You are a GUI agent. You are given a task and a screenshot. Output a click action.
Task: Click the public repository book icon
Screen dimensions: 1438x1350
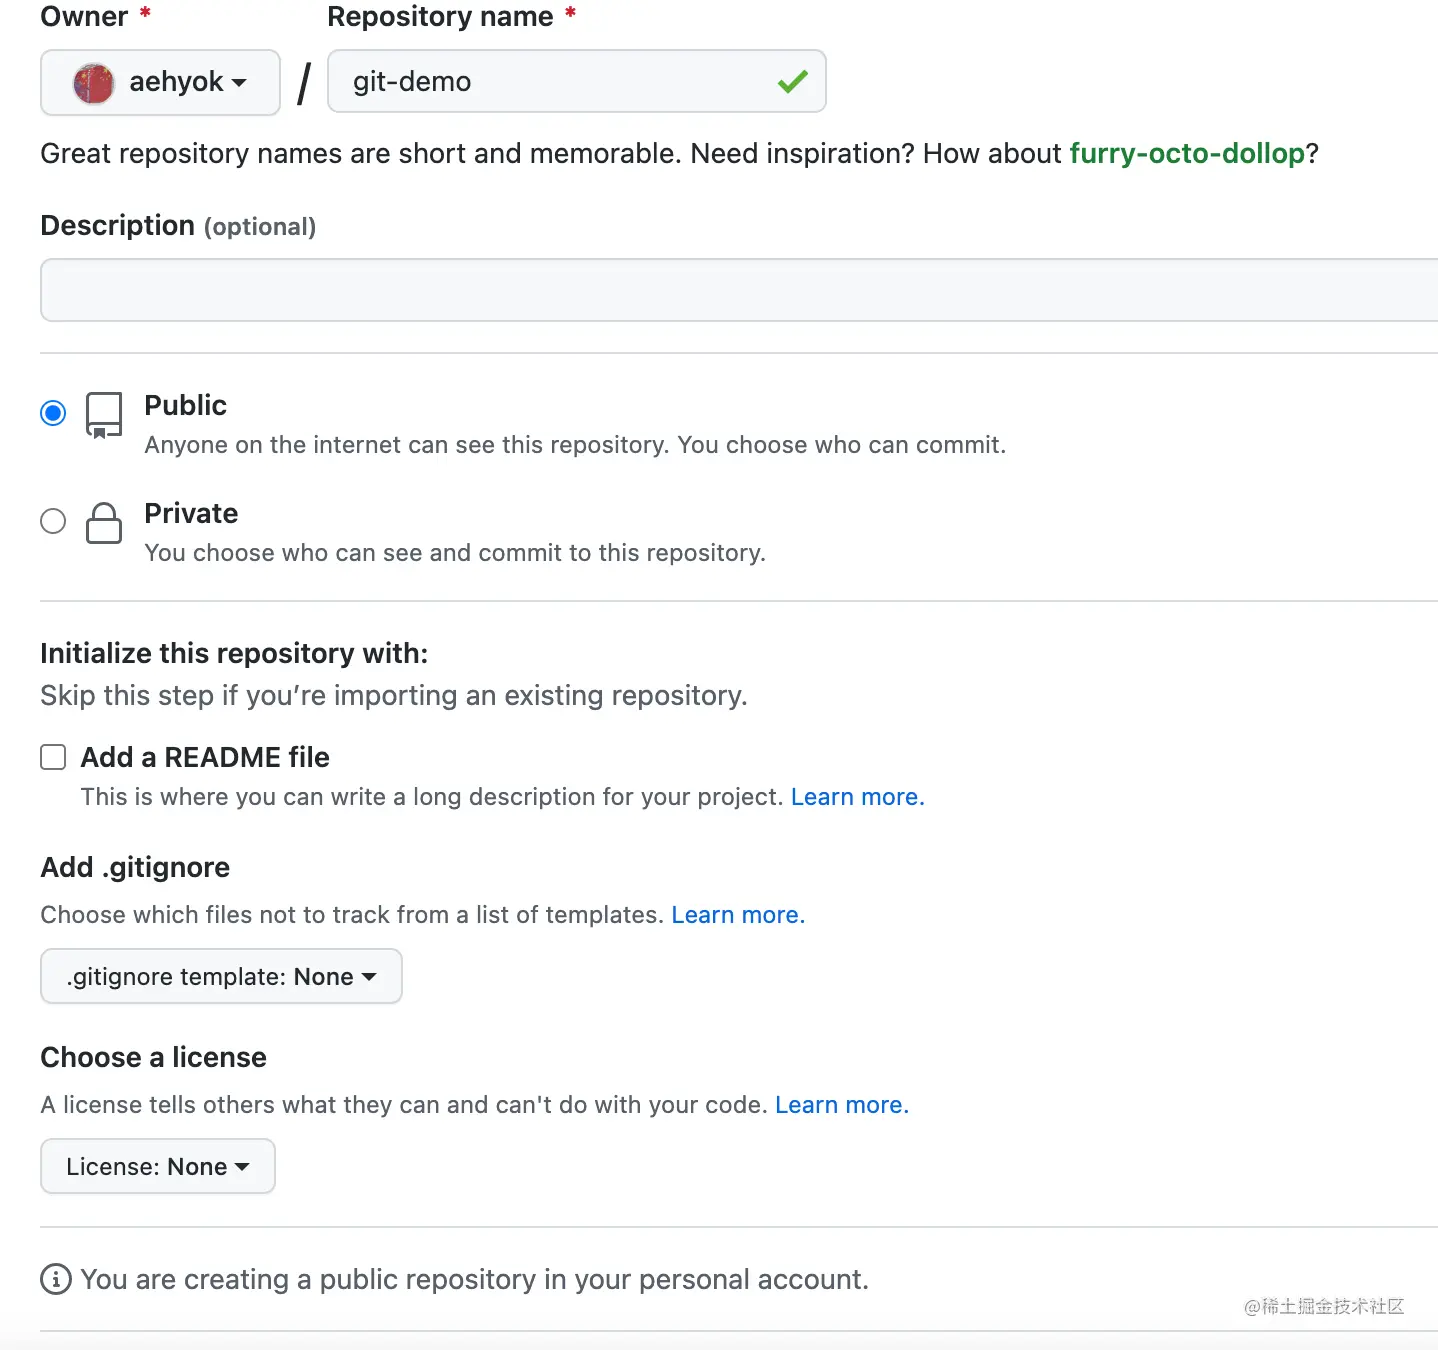[x=104, y=415]
